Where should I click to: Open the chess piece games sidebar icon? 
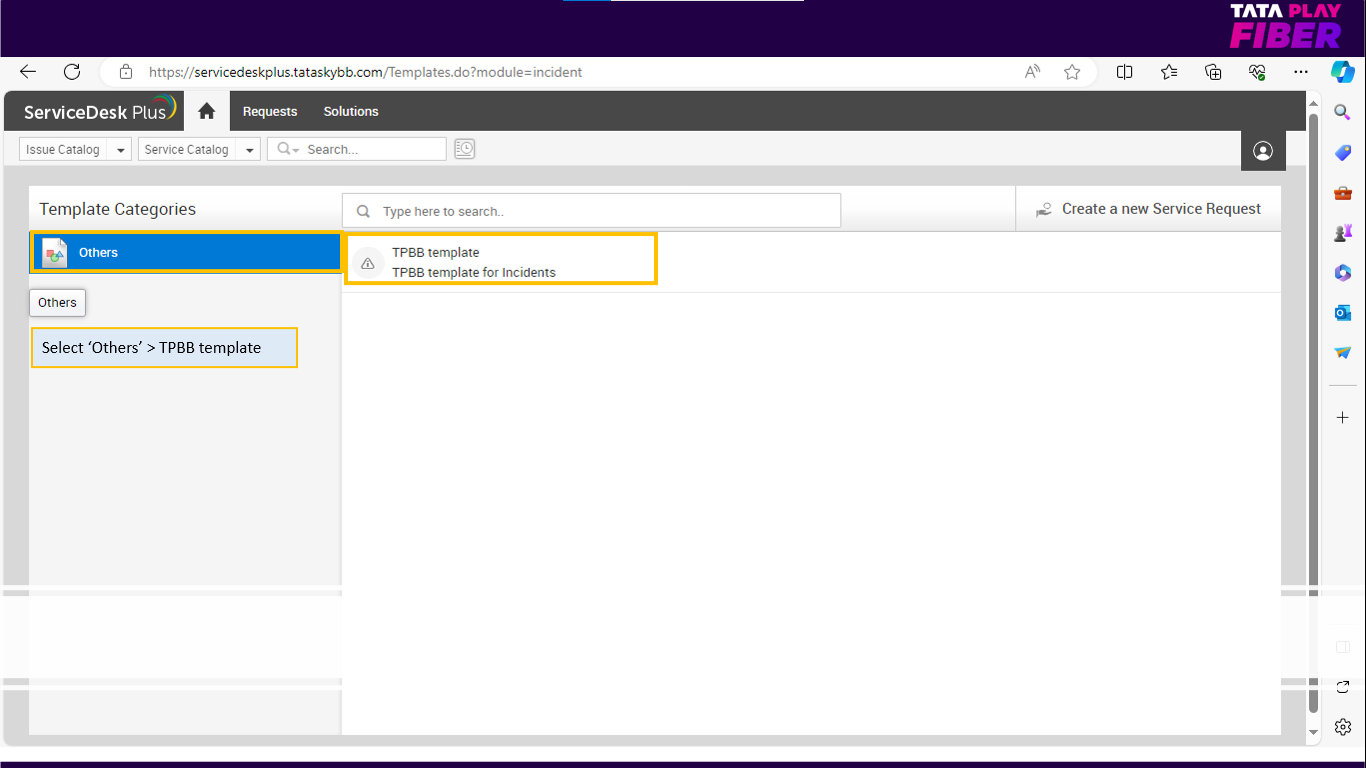click(1342, 232)
